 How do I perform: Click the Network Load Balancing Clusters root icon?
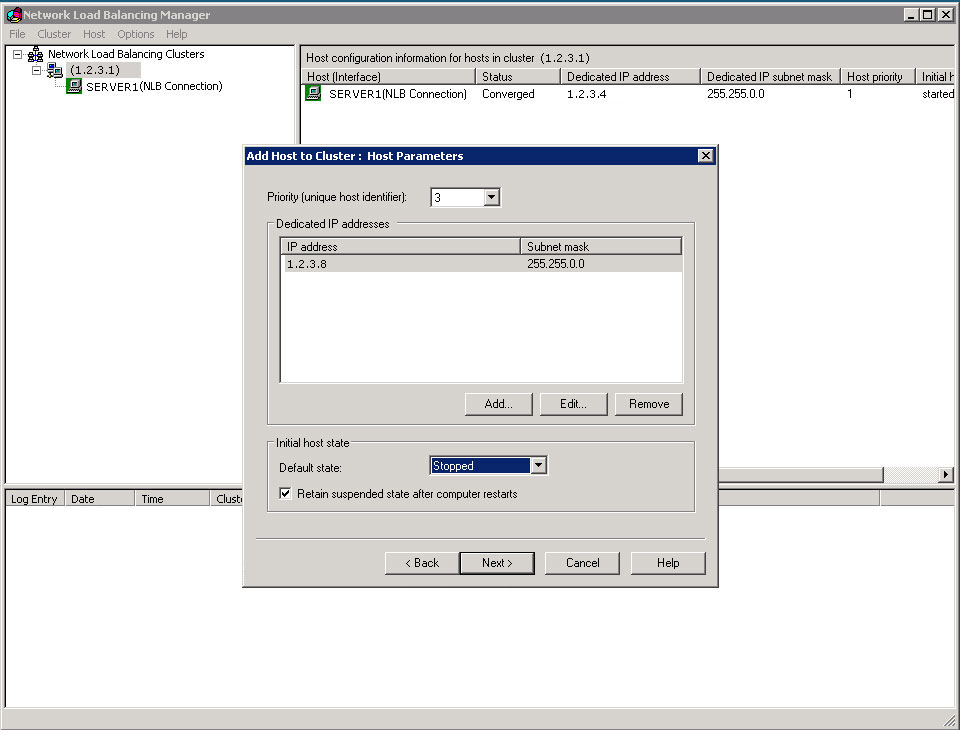click(x=35, y=55)
